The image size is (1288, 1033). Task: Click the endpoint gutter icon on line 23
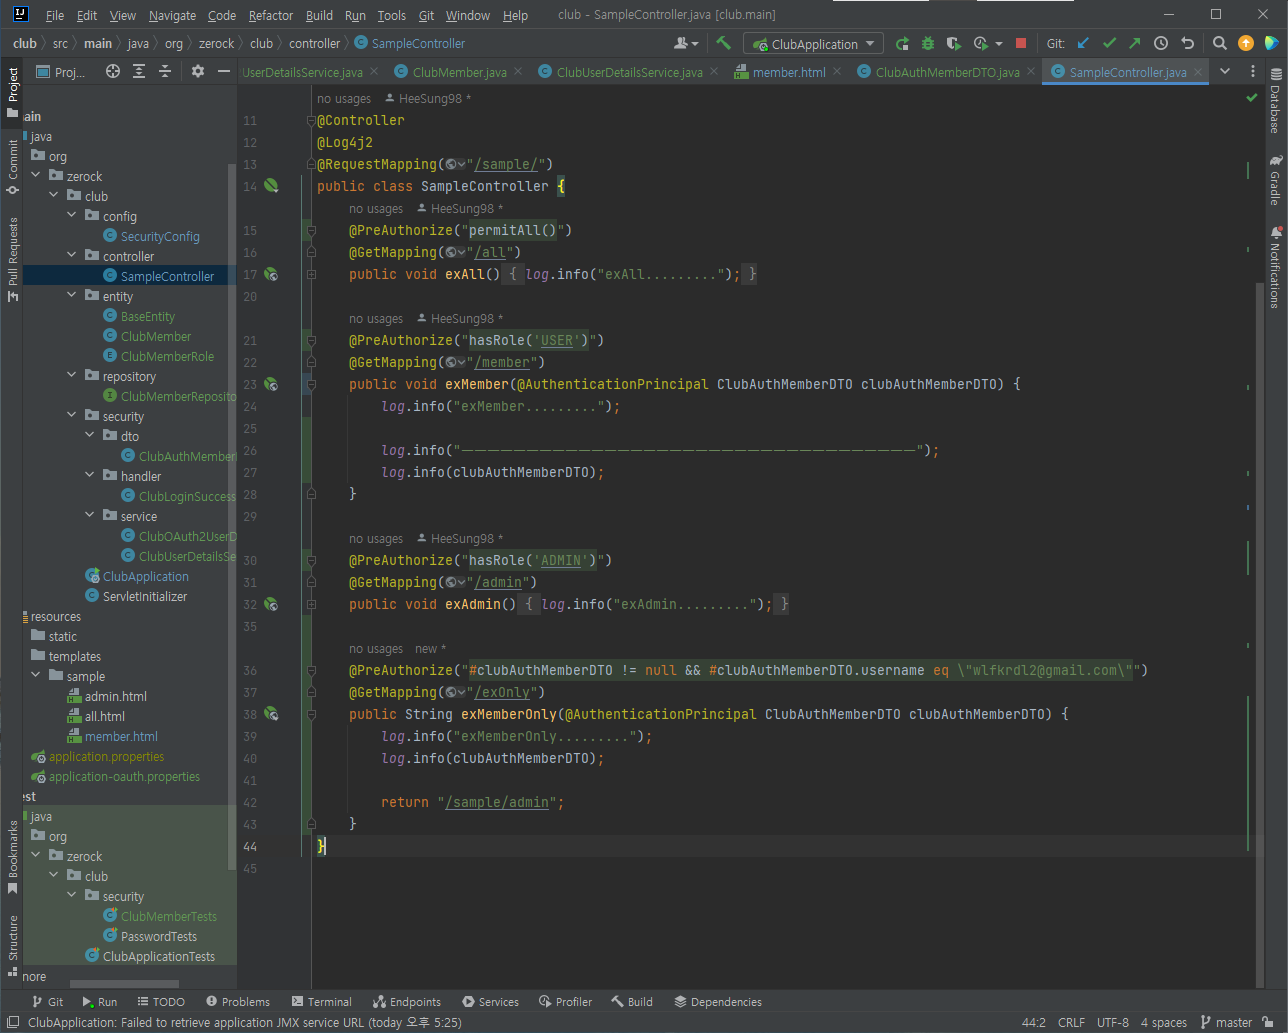pyautogui.click(x=271, y=384)
